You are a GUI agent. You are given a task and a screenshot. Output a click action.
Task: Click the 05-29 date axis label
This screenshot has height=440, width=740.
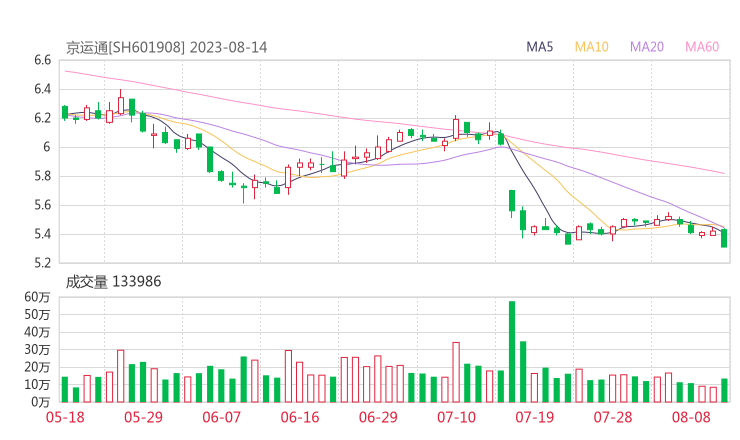coord(143,417)
